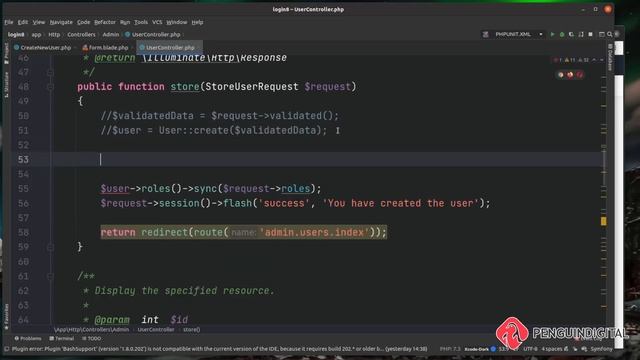Click the Plugin error BashSupport notification message

(220, 349)
